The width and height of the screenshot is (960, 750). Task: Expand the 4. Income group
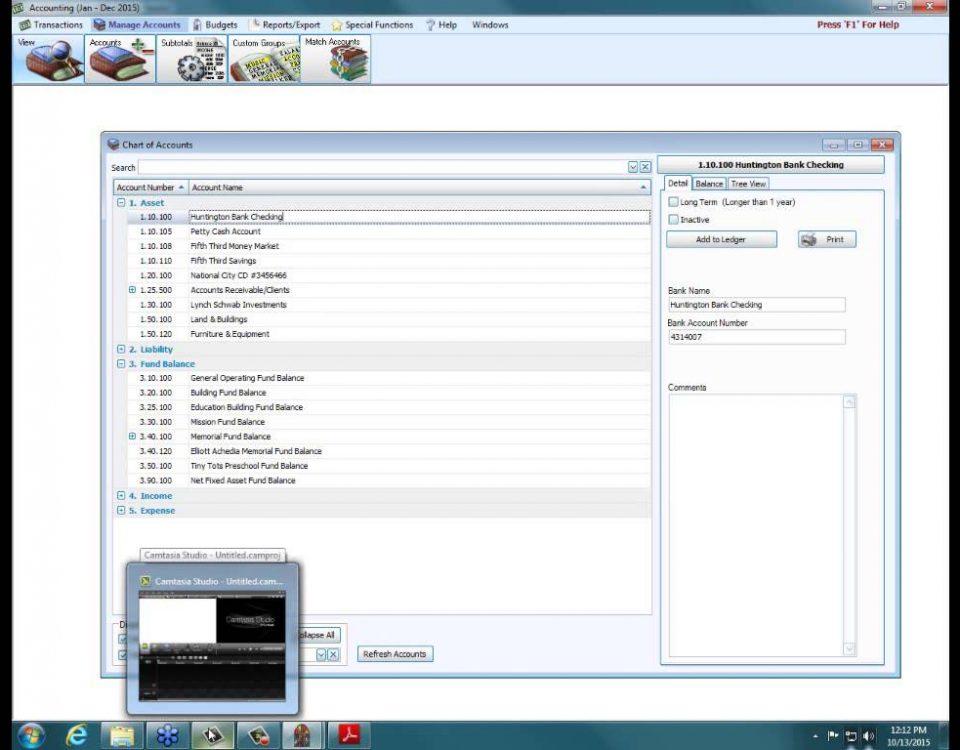[121, 496]
